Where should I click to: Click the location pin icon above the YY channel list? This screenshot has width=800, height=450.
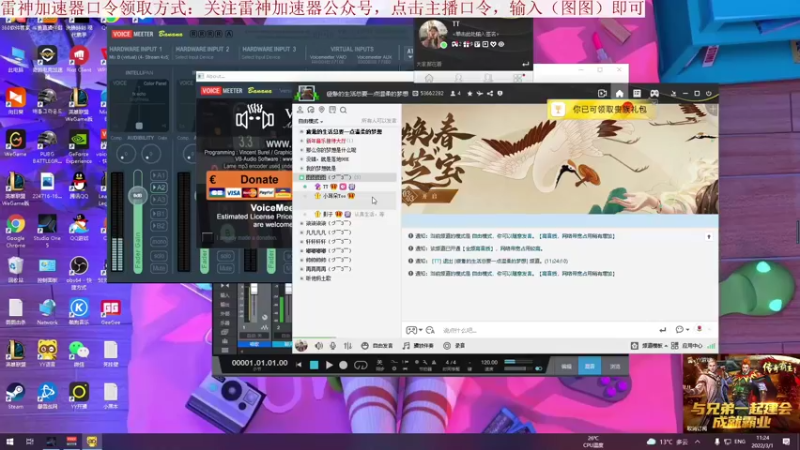(321, 110)
